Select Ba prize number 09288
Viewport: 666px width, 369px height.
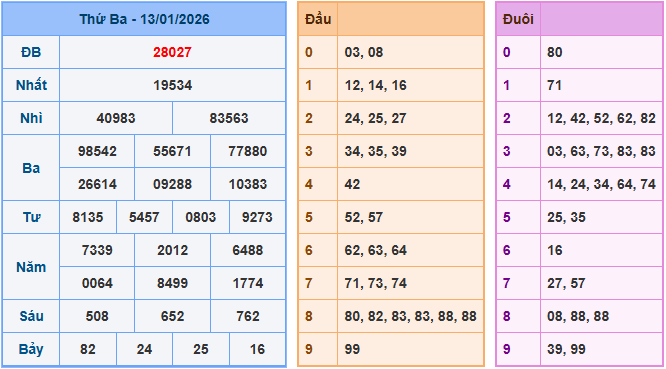click(x=172, y=184)
